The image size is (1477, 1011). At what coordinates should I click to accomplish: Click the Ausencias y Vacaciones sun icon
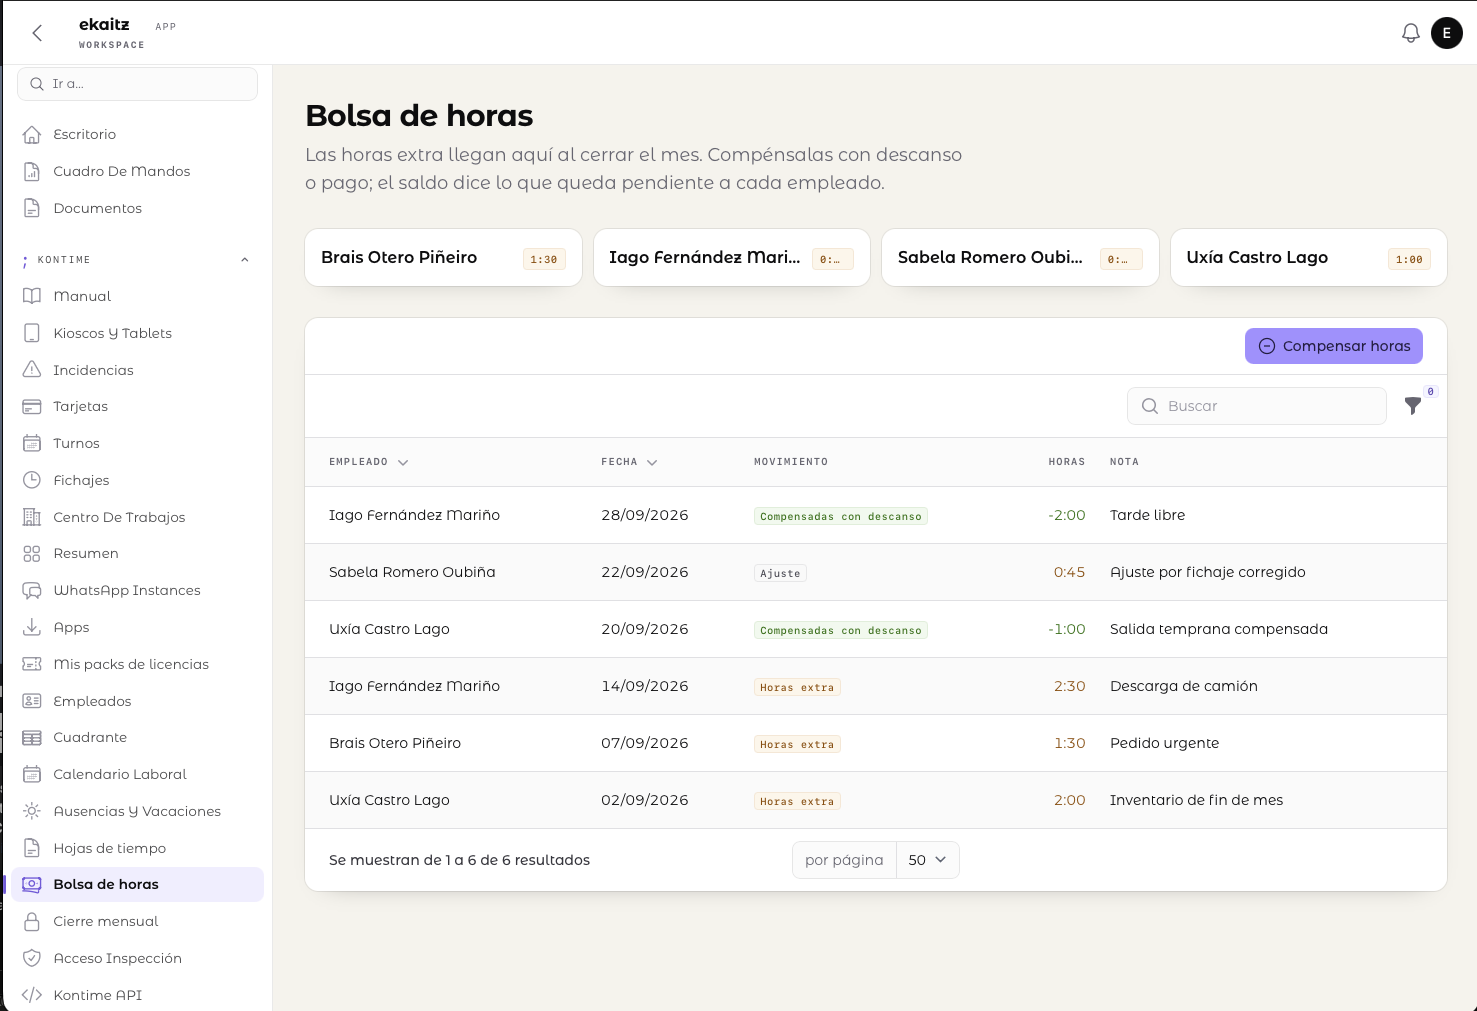point(32,811)
